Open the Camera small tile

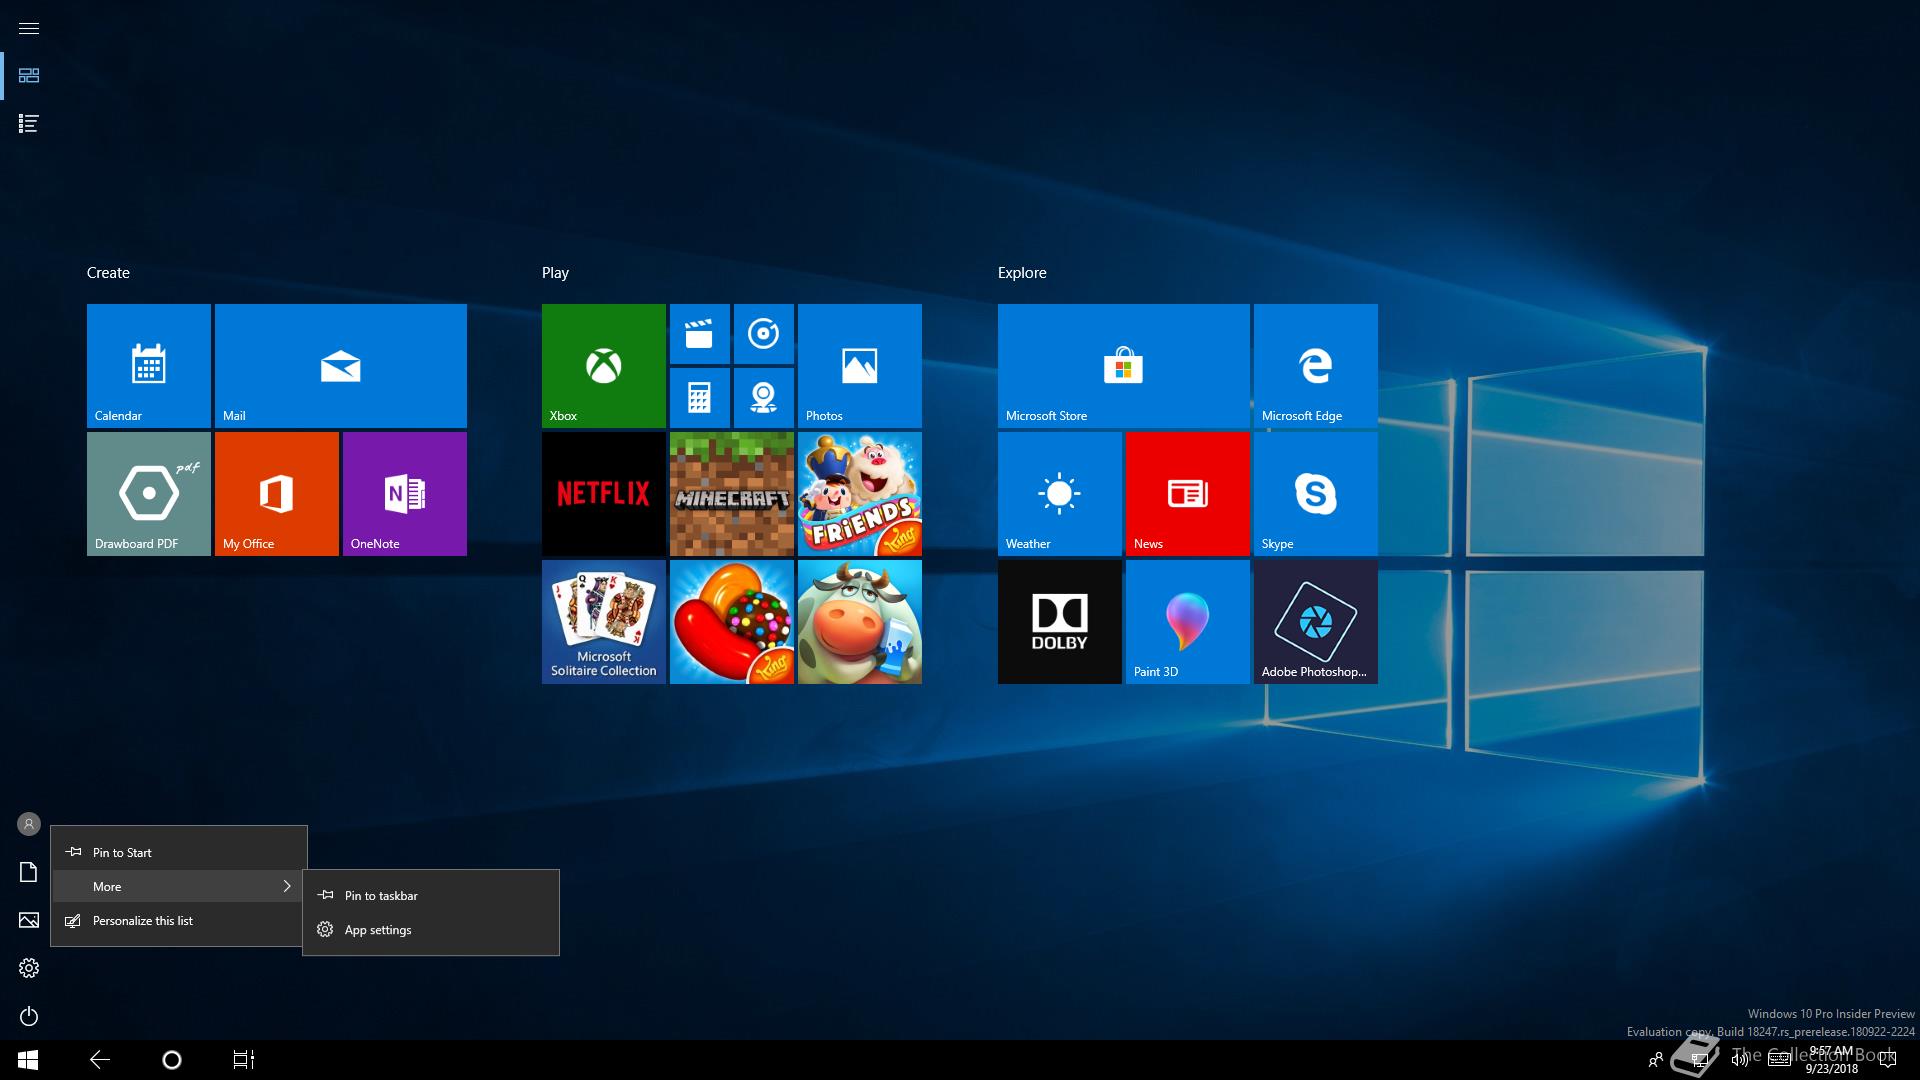pyautogui.click(x=764, y=398)
